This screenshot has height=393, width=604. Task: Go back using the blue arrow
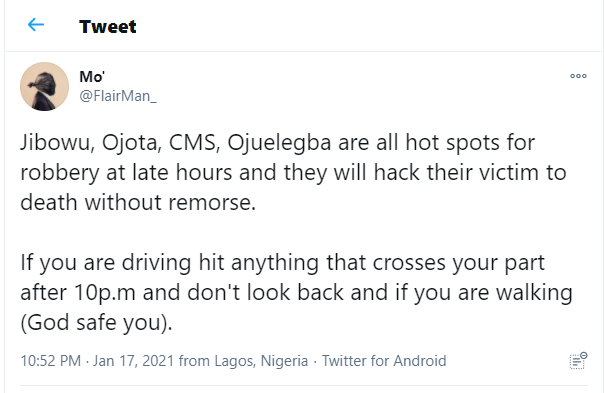tap(36, 25)
